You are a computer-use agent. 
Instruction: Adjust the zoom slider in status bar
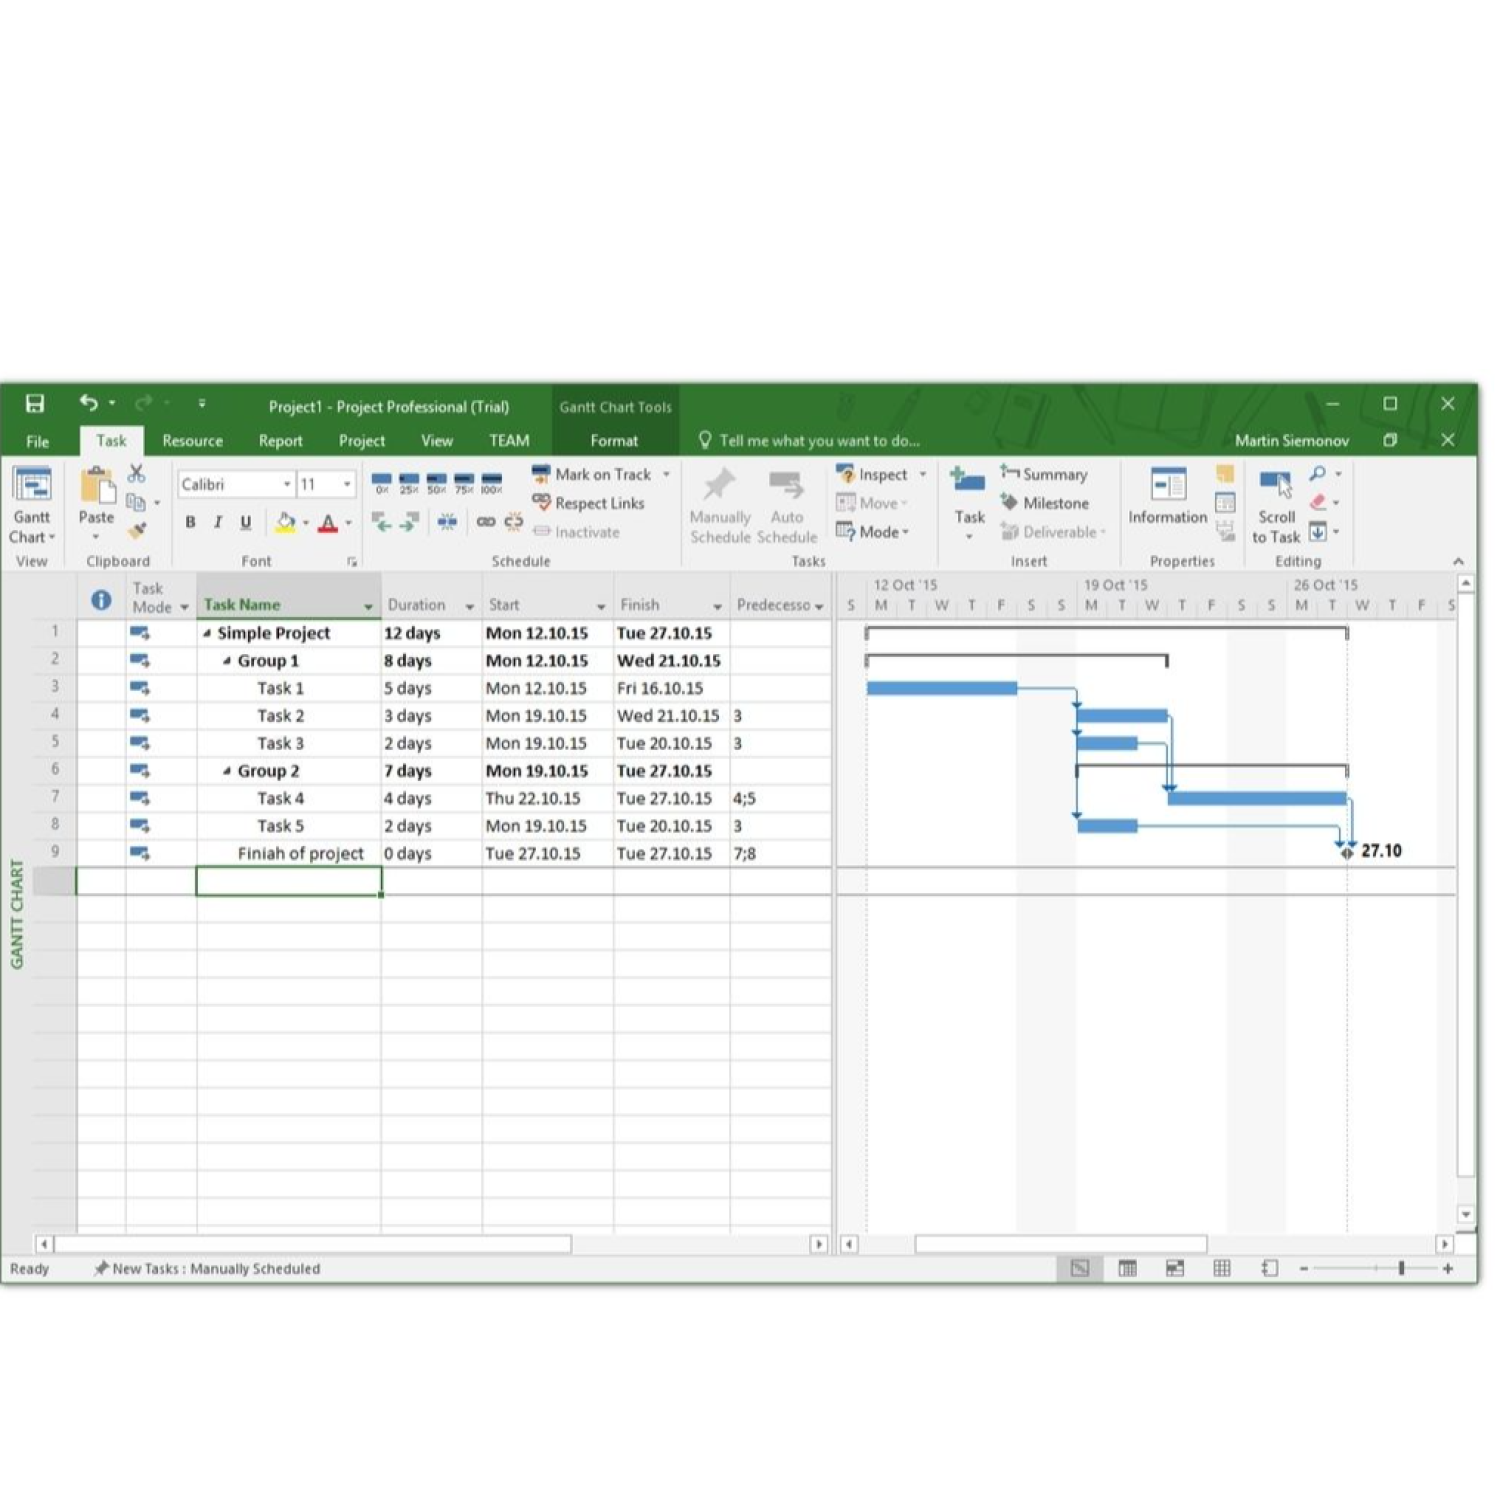click(x=1401, y=1268)
